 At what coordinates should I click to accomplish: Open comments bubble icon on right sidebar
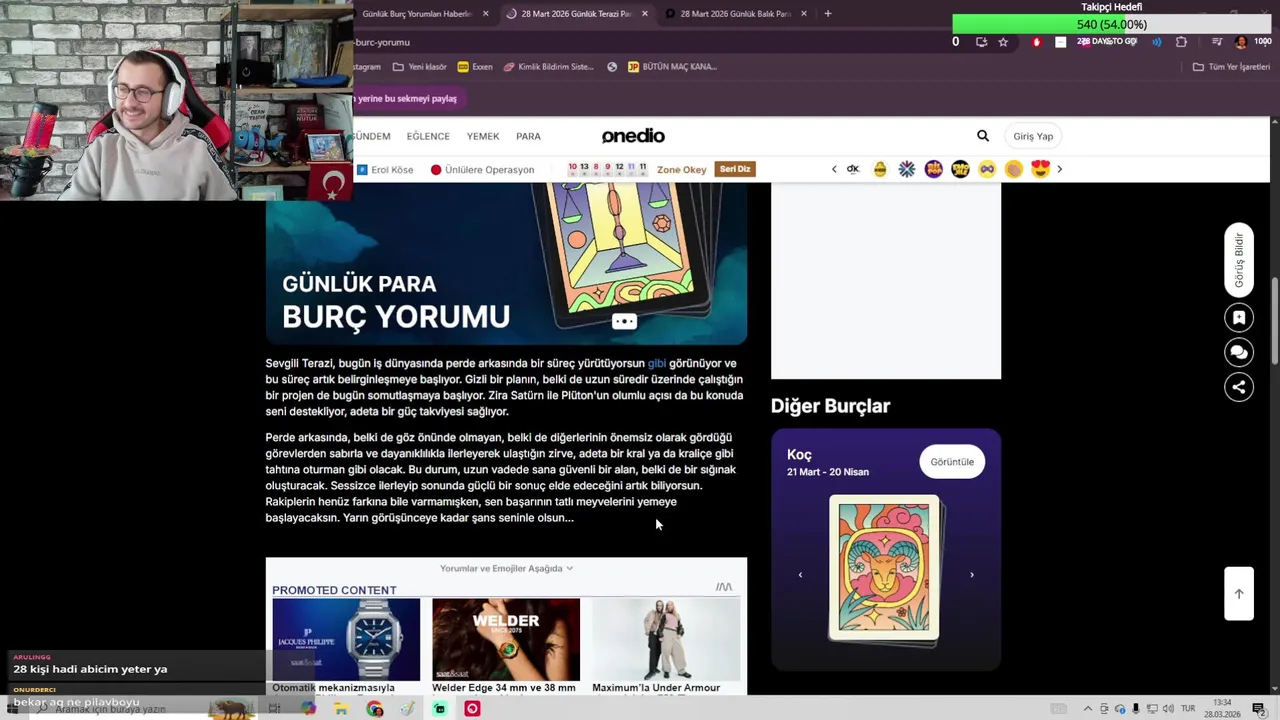click(1239, 352)
